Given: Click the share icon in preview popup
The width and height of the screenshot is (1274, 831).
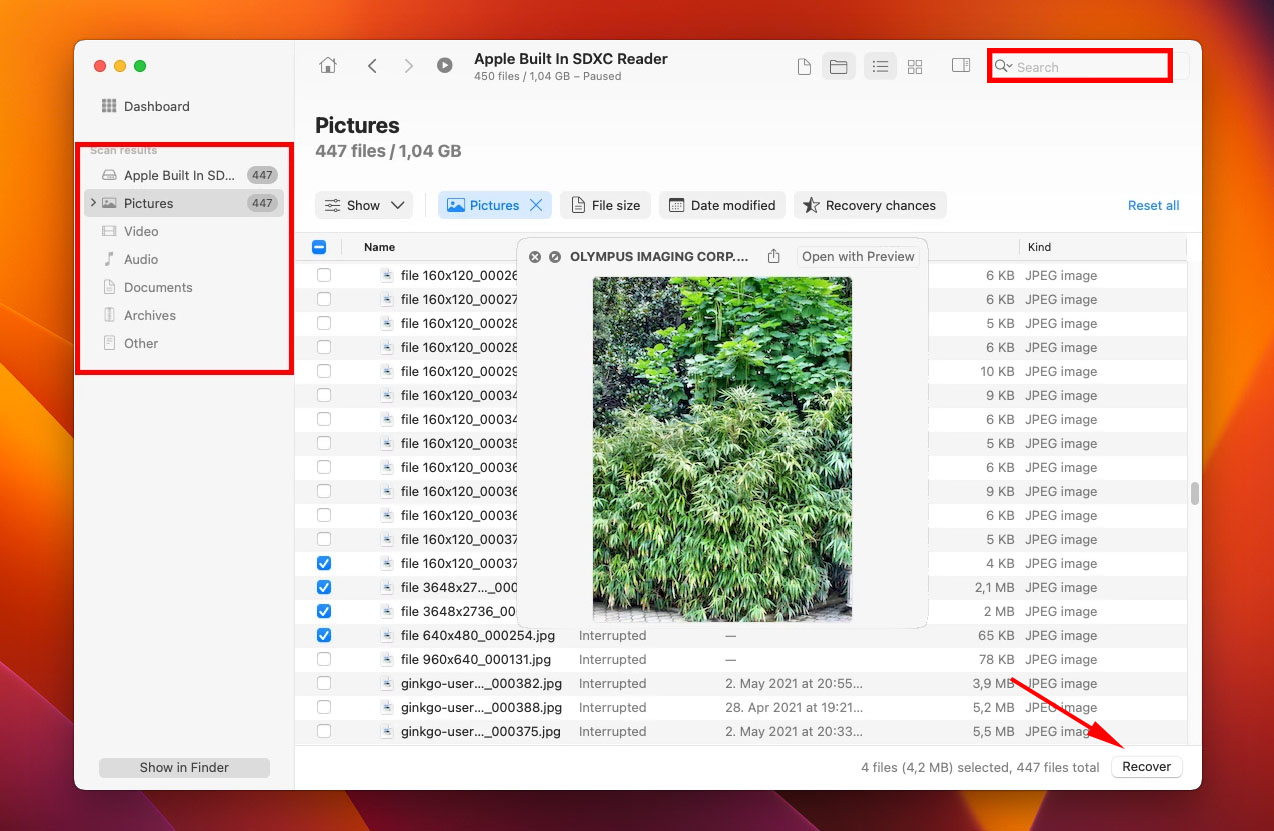Looking at the screenshot, I should 774,257.
